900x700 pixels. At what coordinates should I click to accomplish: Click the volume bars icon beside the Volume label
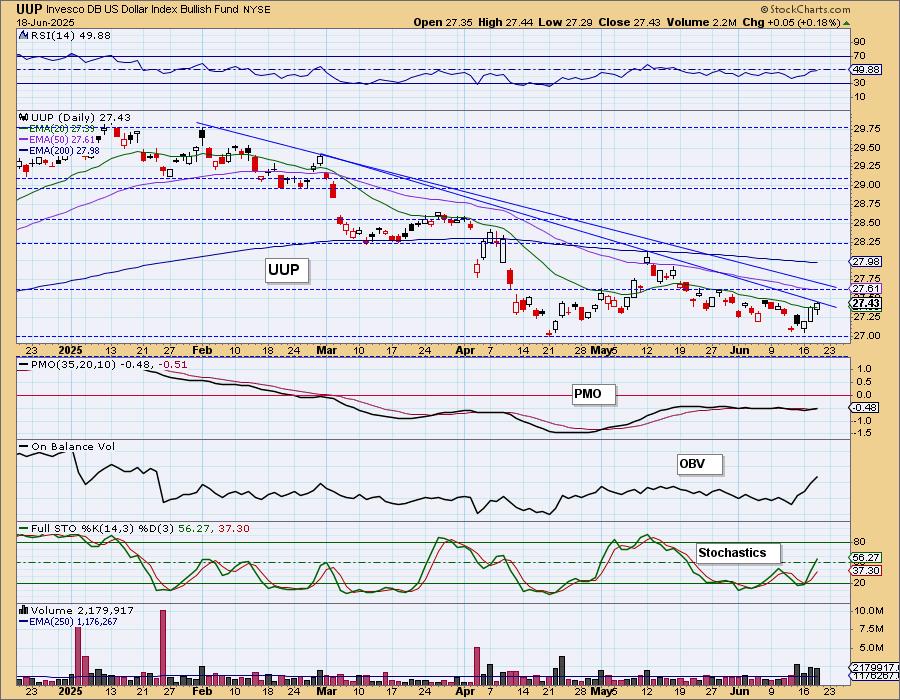(x=24, y=610)
